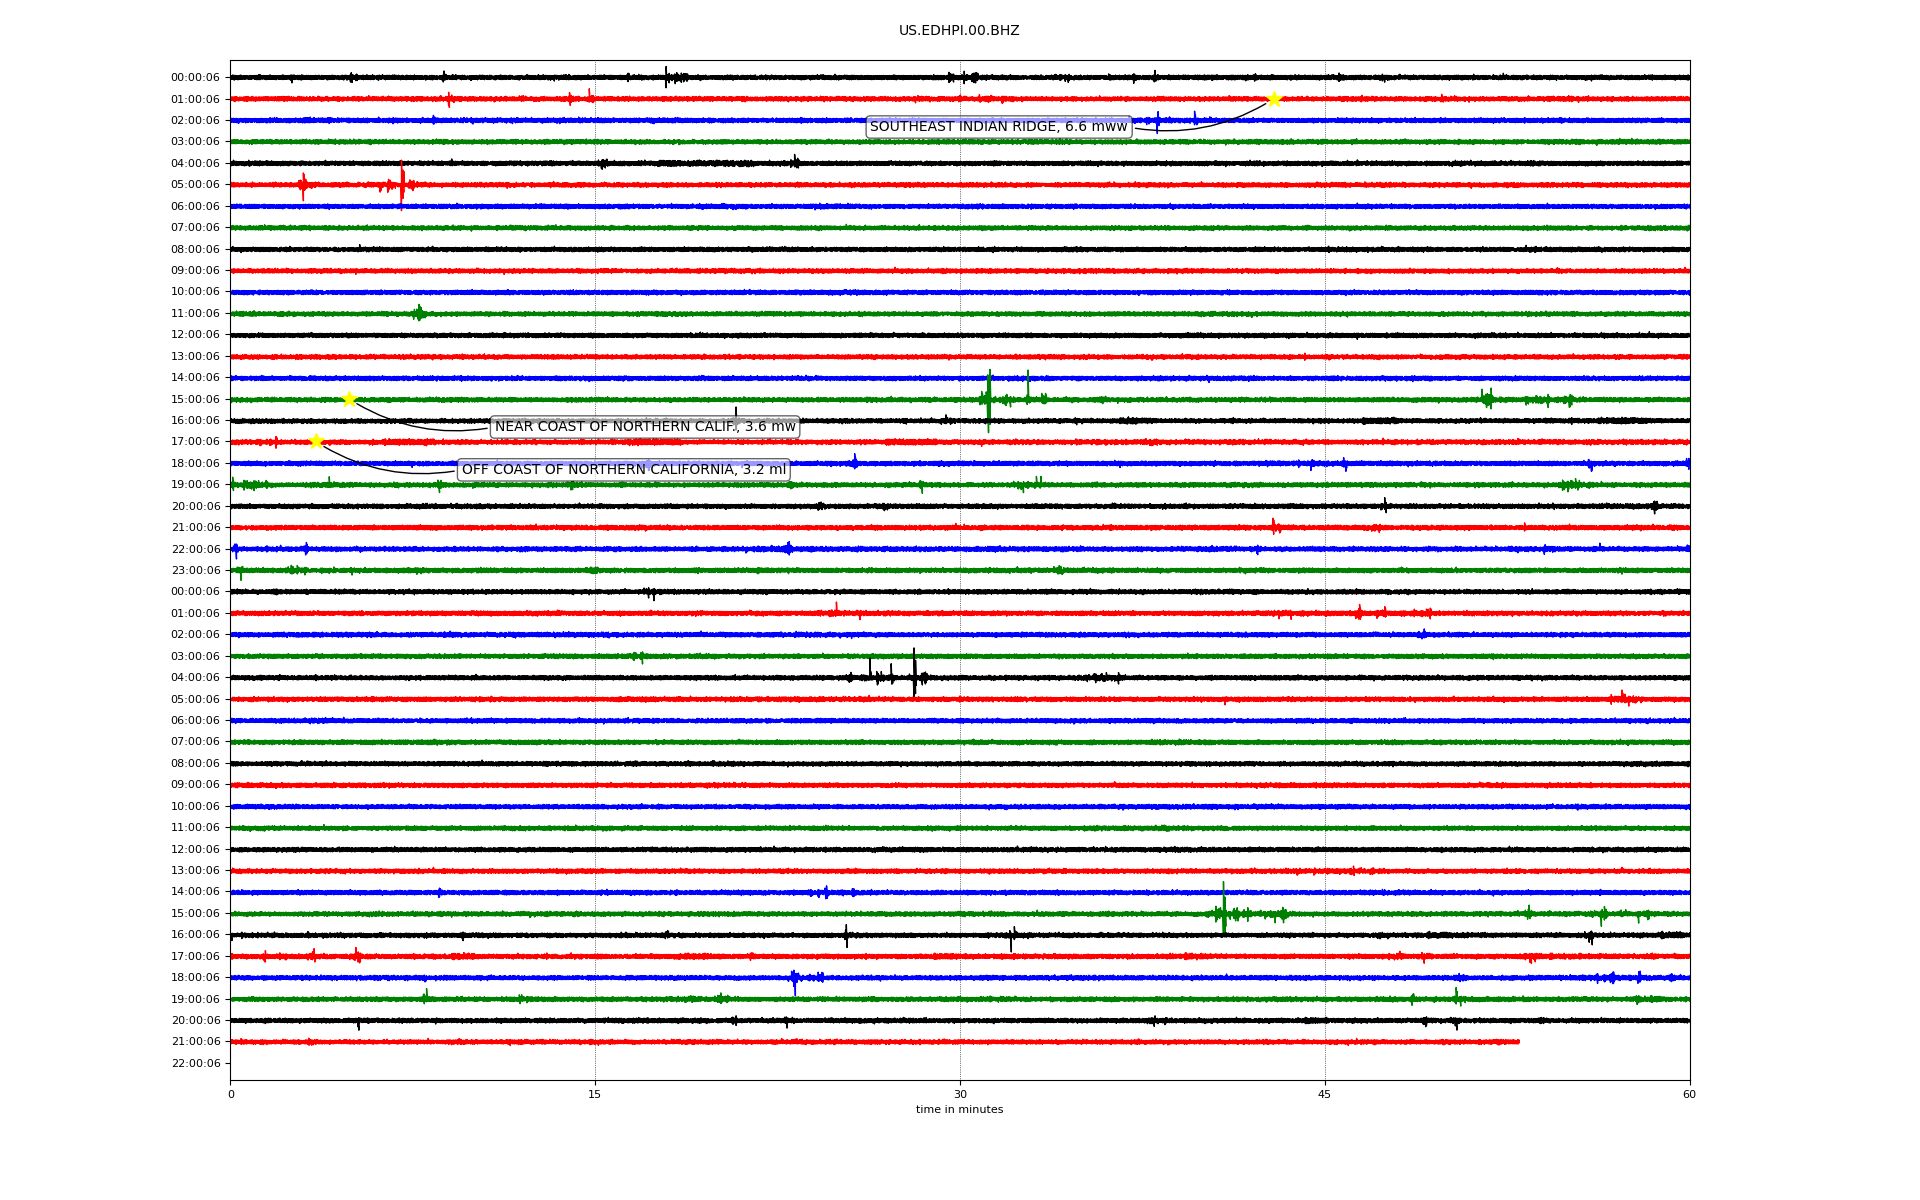
Task: Click the x-axis tick label 30
Action: point(960,1094)
